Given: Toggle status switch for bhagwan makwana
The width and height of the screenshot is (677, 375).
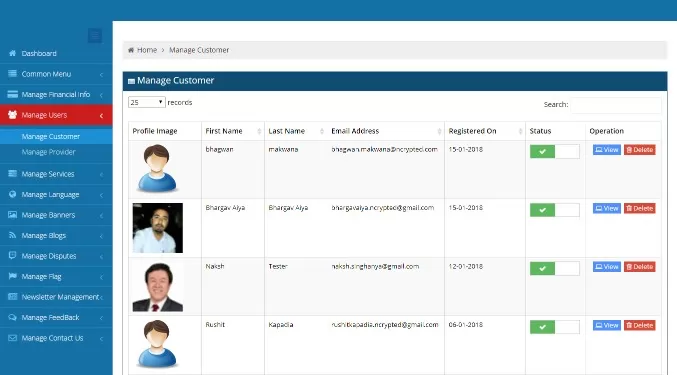Looking at the screenshot, I should pos(554,151).
